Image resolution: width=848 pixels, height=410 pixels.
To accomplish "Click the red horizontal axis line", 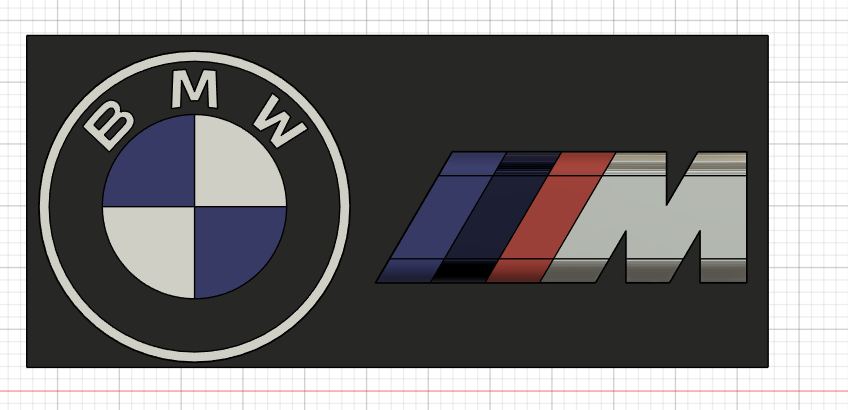I will click(x=424, y=391).
